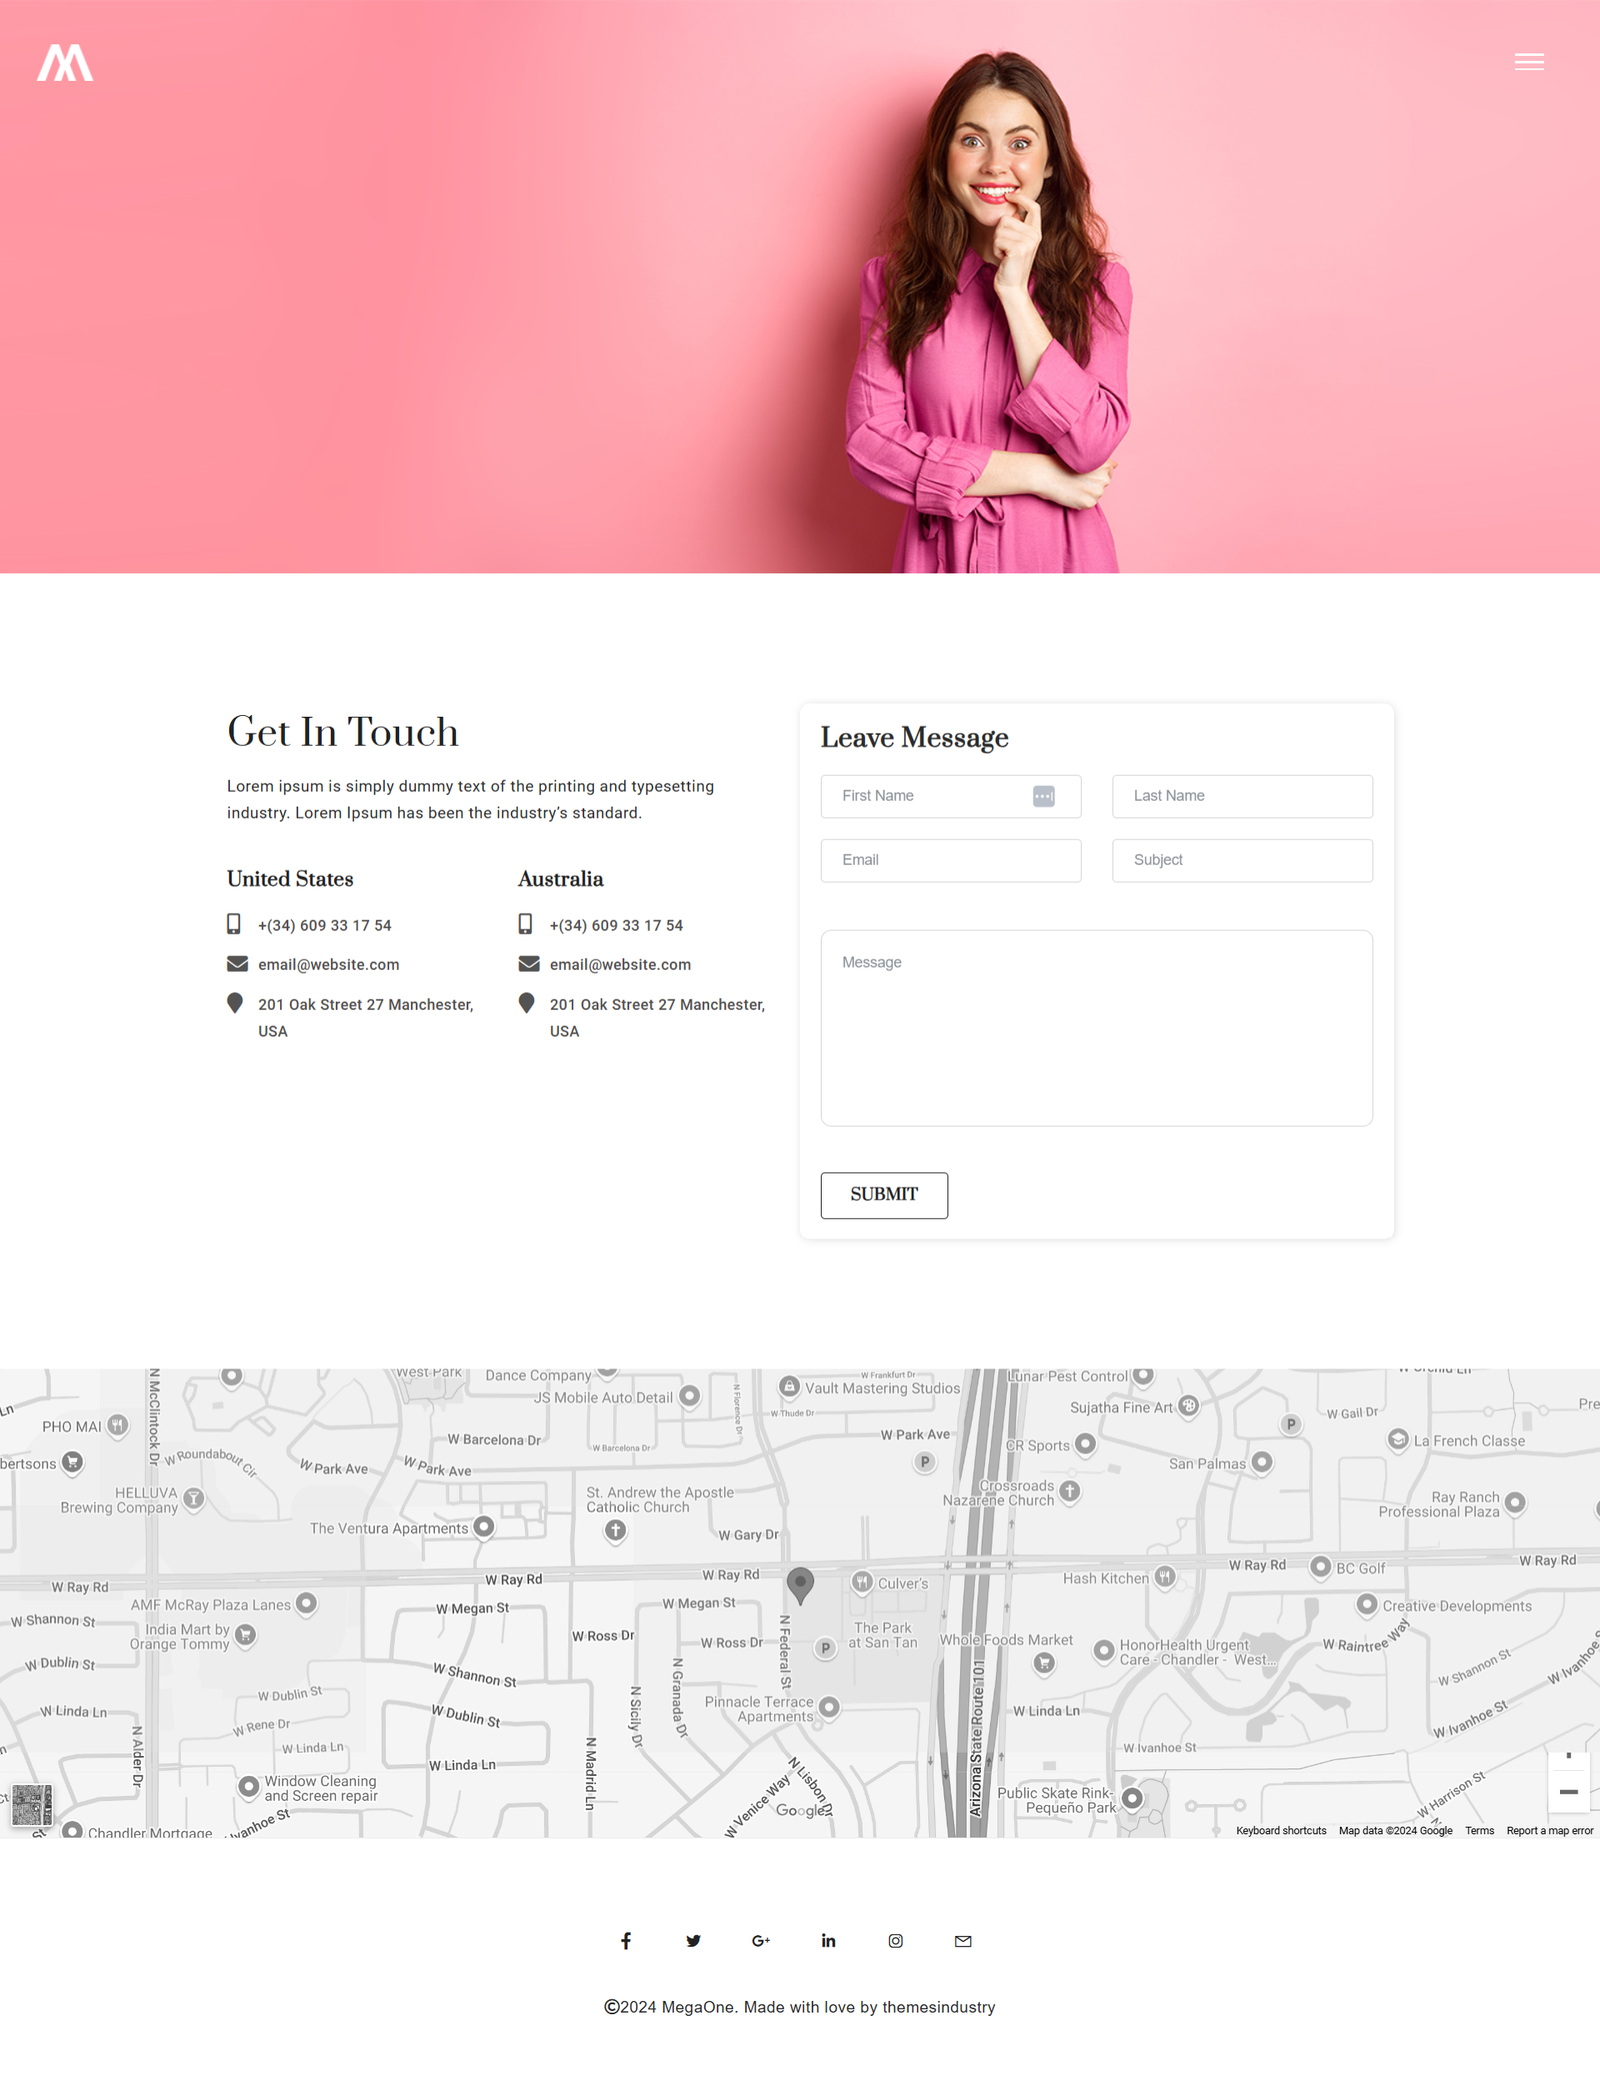This screenshot has width=1600, height=2086.
Task: Click the Australia heading
Action: tap(560, 879)
